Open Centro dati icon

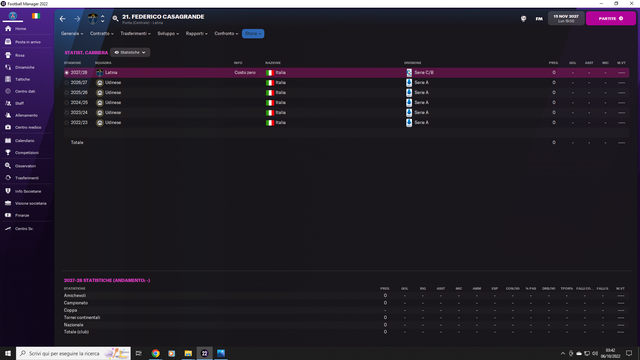pos(8,91)
